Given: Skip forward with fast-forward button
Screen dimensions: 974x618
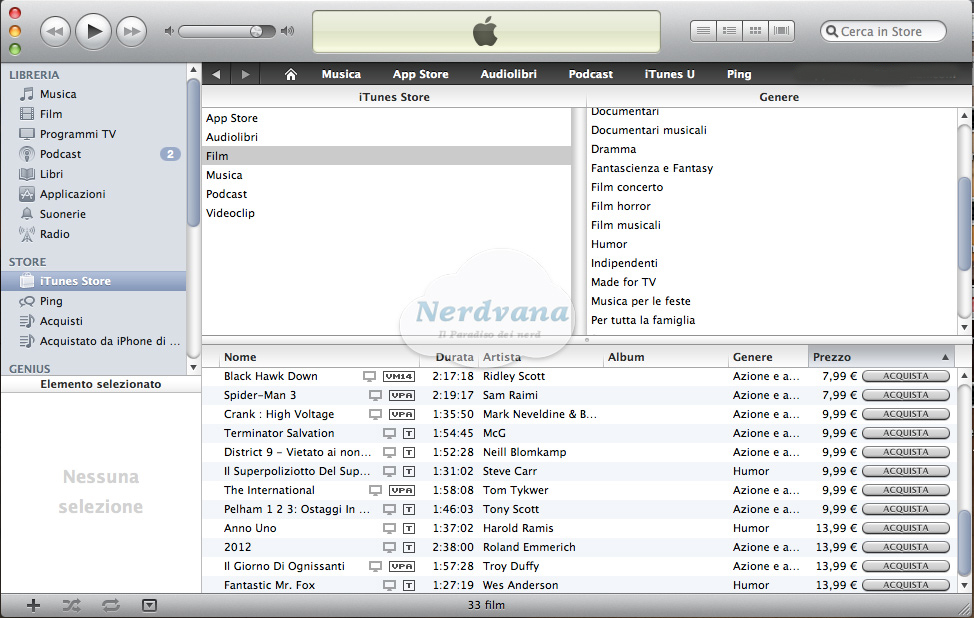Looking at the screenshot, I should coord(132,31).
